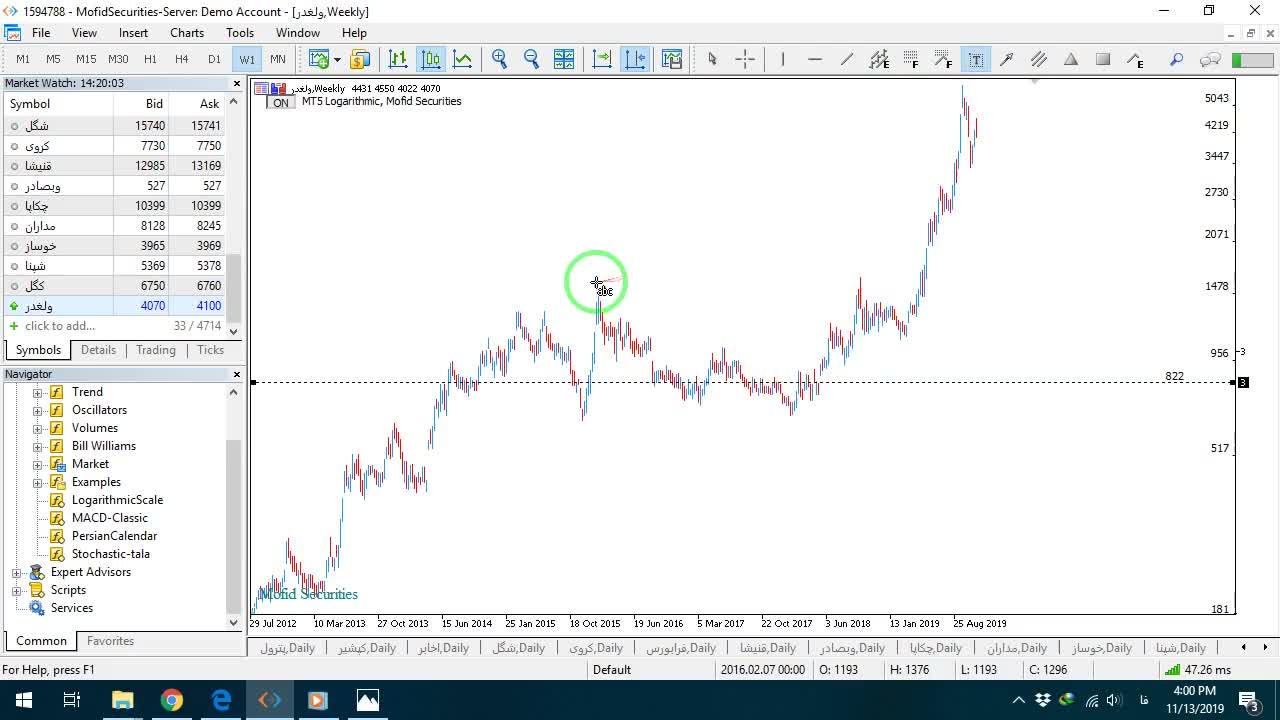This screenshot has height=720, width=1280.
Task: Expand the Trend indicators folder
Action: point(38,392)
